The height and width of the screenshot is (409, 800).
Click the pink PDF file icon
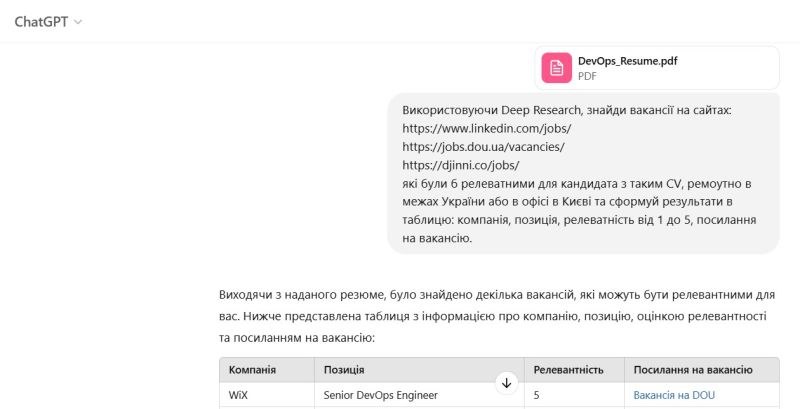tap(556, 68)
